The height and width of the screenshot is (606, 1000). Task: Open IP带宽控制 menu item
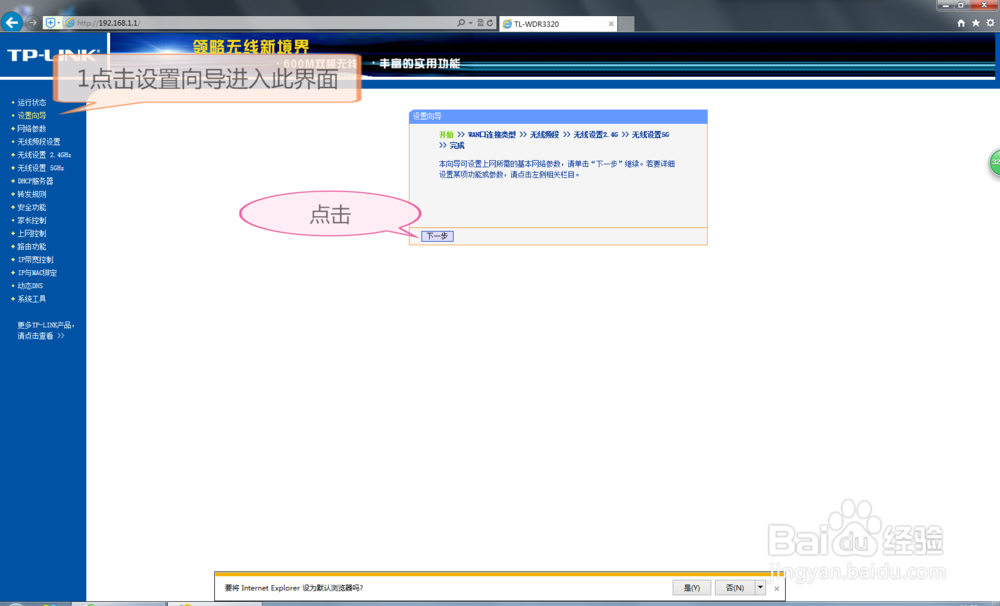35,260
